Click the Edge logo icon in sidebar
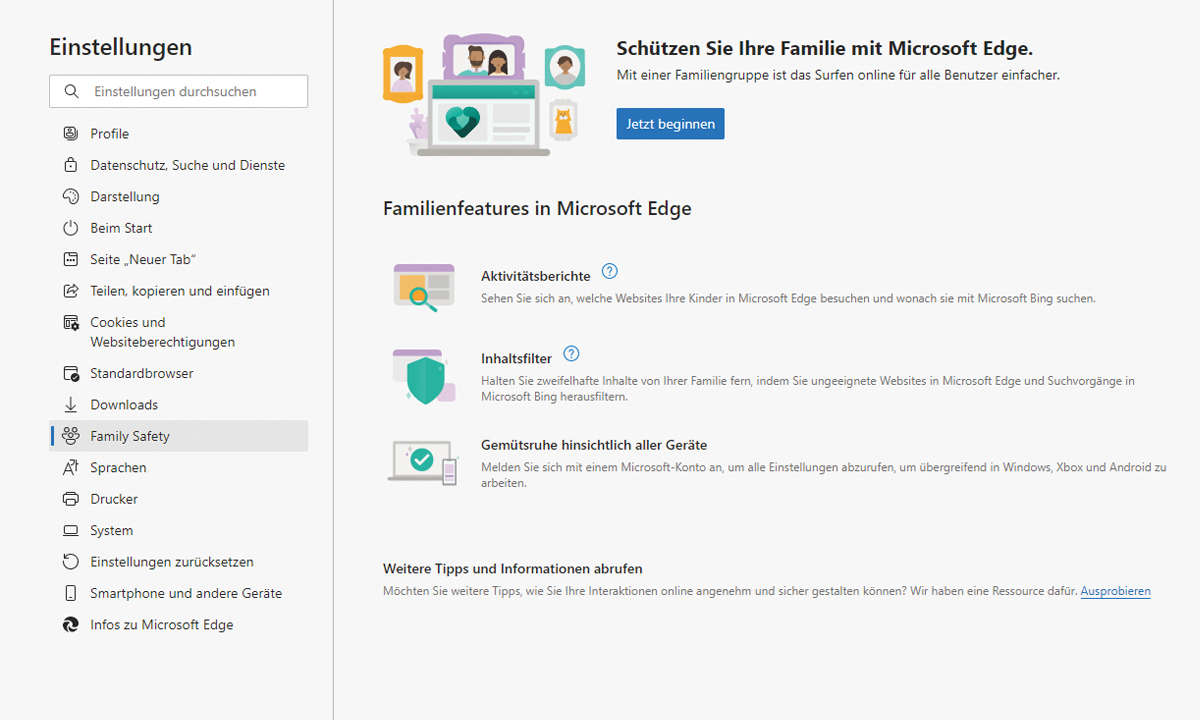Screen dimensions: 1200x720 point(70,625)
